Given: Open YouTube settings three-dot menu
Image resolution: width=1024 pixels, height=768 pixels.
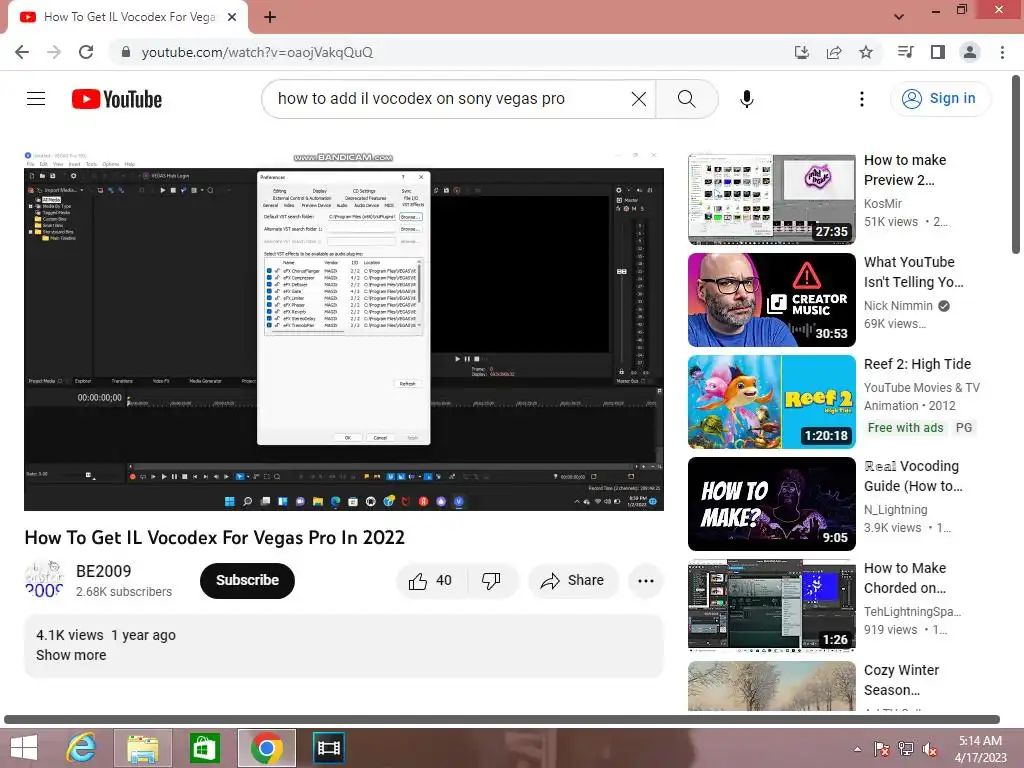Looking at the screenshot, I should coord(861,99).
